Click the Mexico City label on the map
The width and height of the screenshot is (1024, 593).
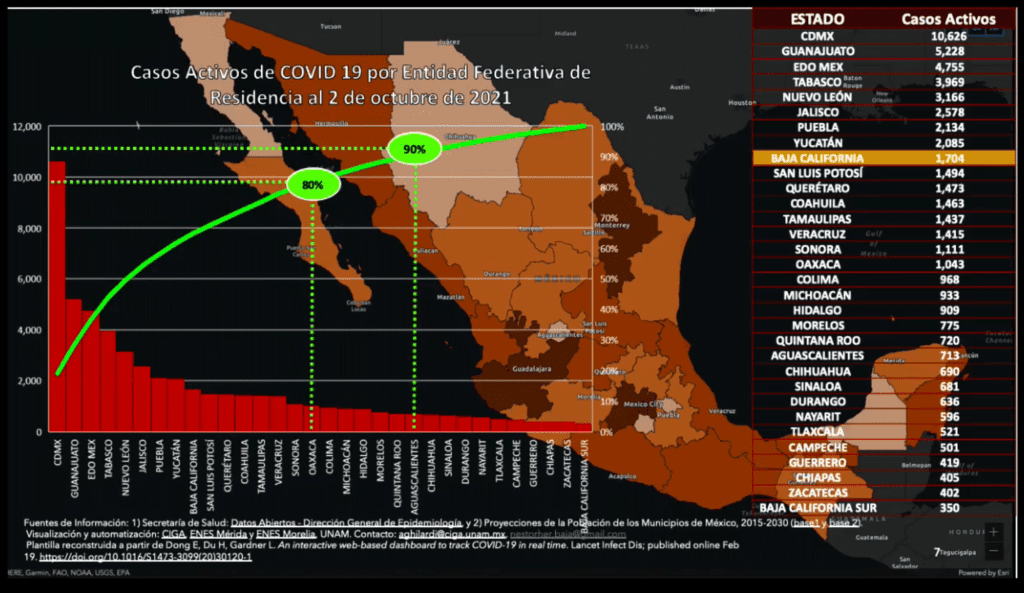(643, 404)
